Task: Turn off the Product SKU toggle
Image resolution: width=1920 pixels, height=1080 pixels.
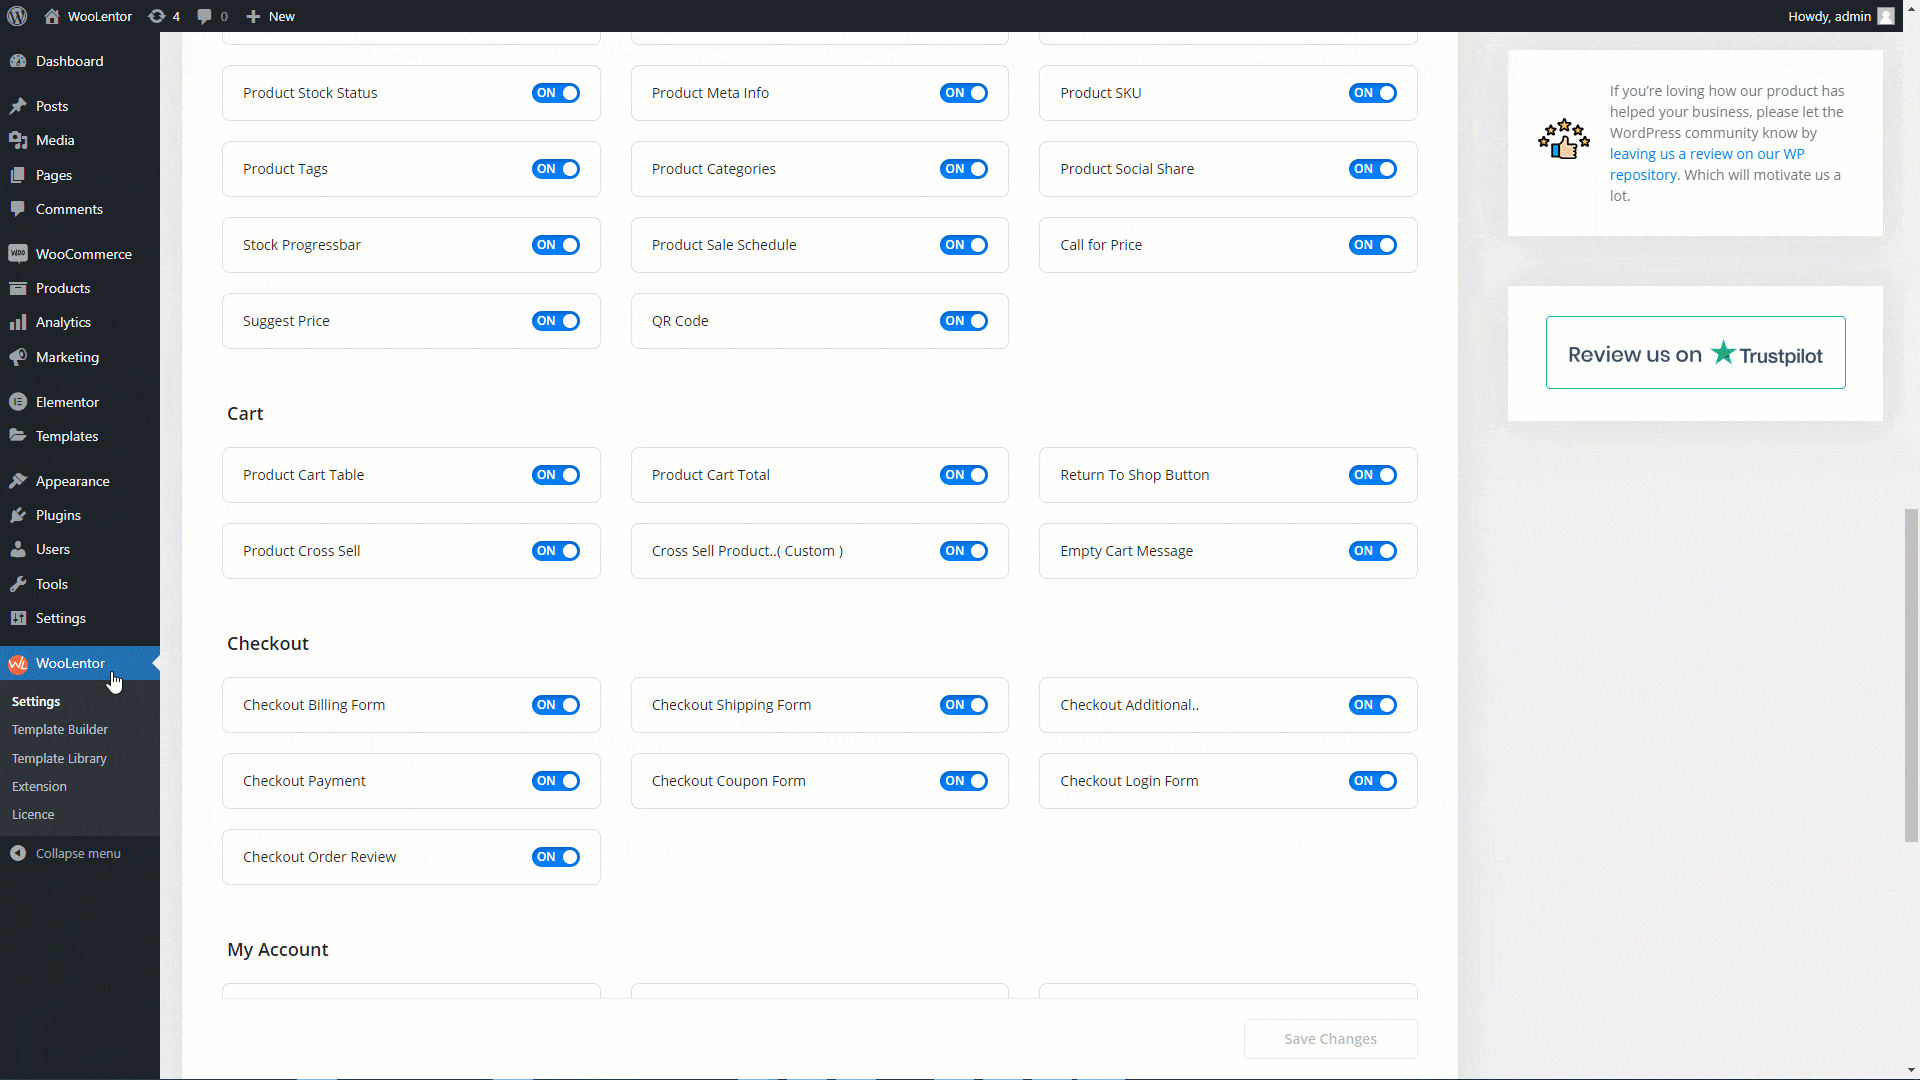Action: pos(1372,92)
